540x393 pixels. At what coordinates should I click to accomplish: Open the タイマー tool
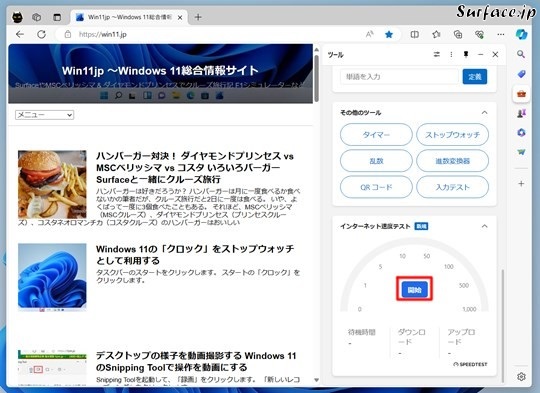click(376, 135)
